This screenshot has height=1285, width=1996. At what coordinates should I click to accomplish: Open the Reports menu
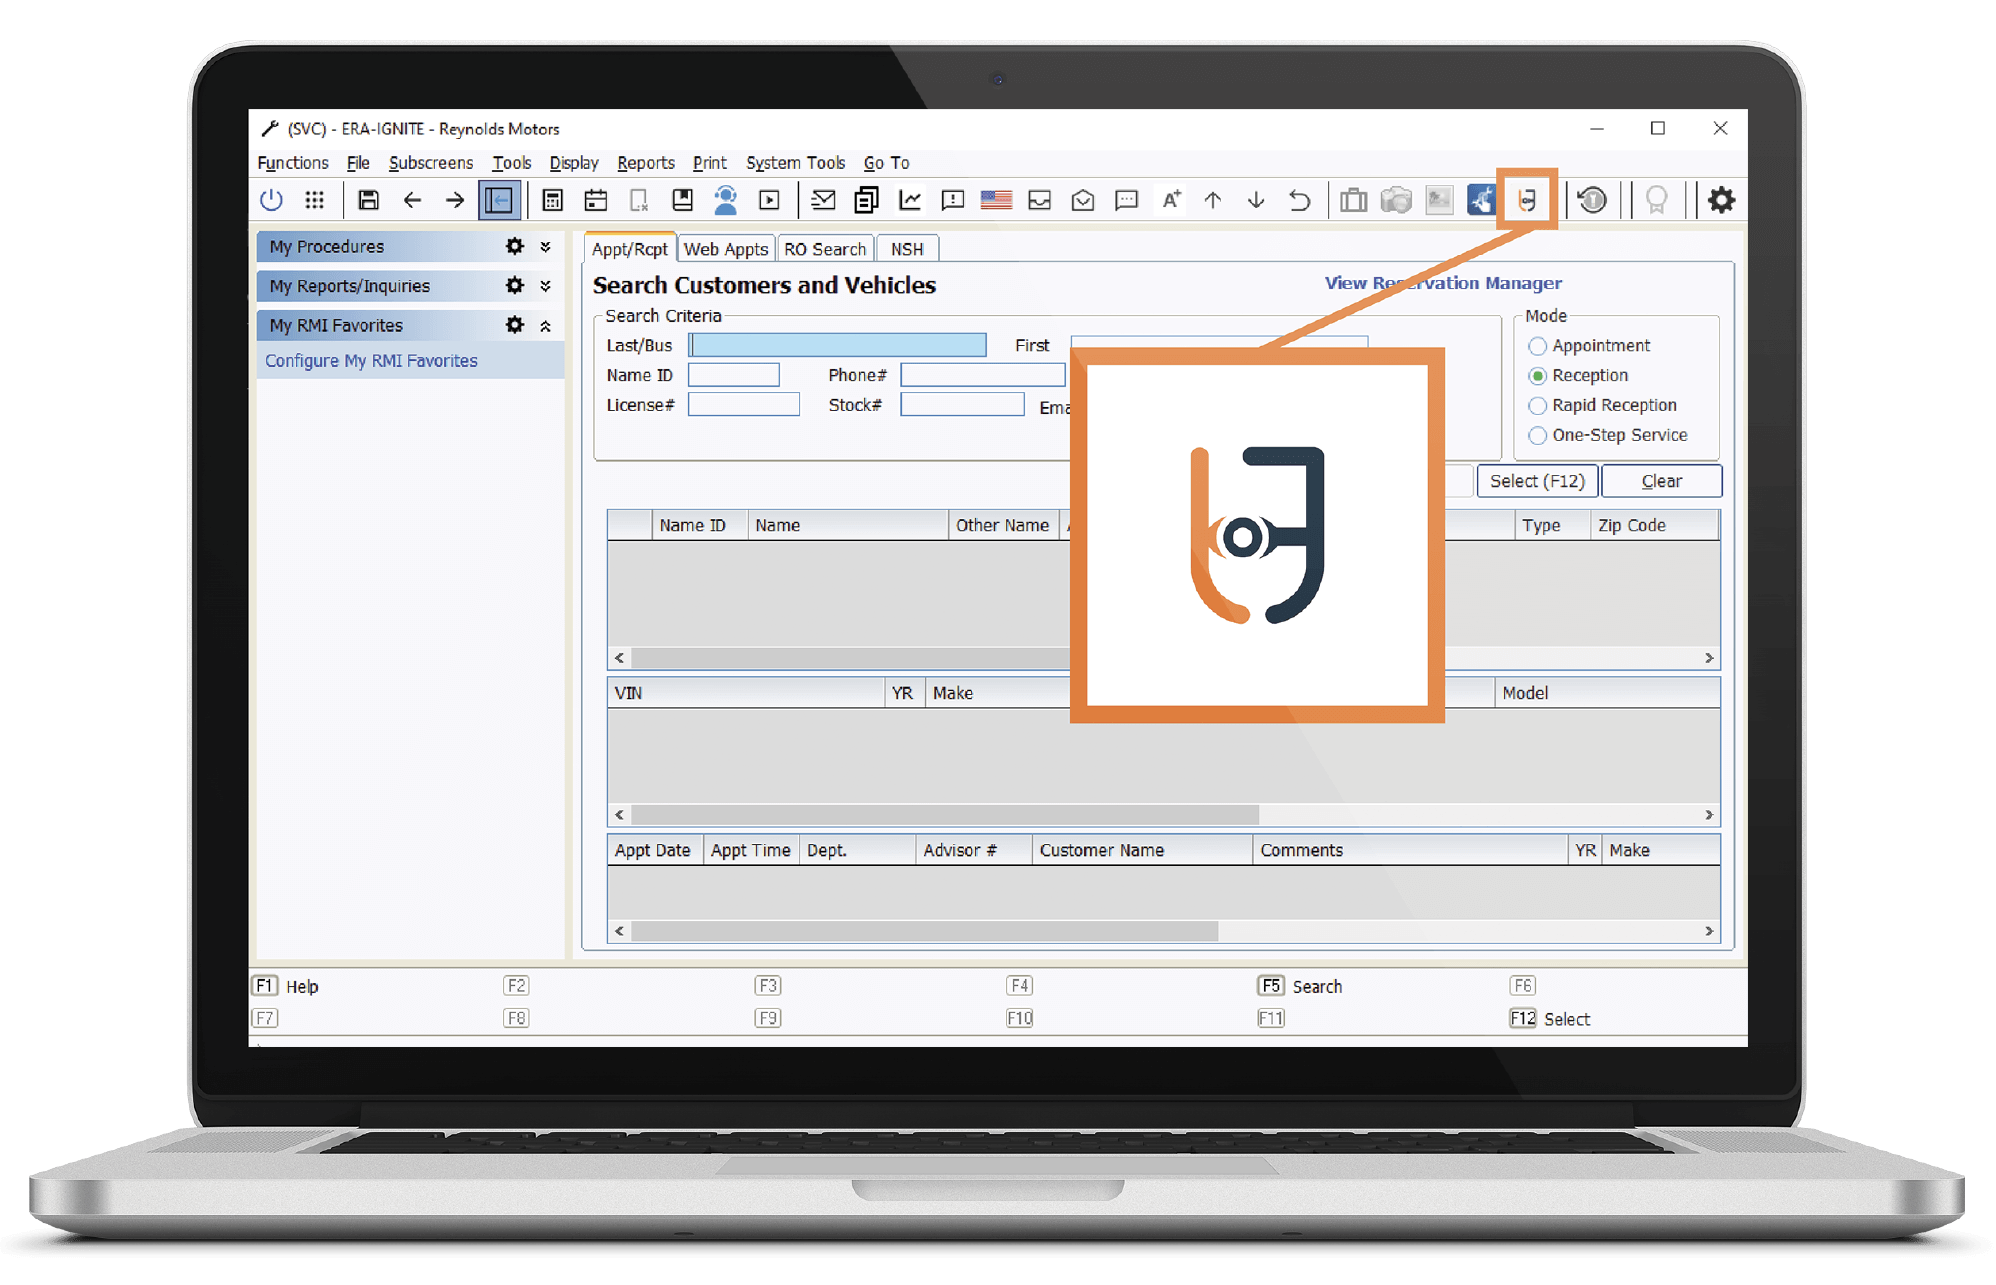[646, 162]
